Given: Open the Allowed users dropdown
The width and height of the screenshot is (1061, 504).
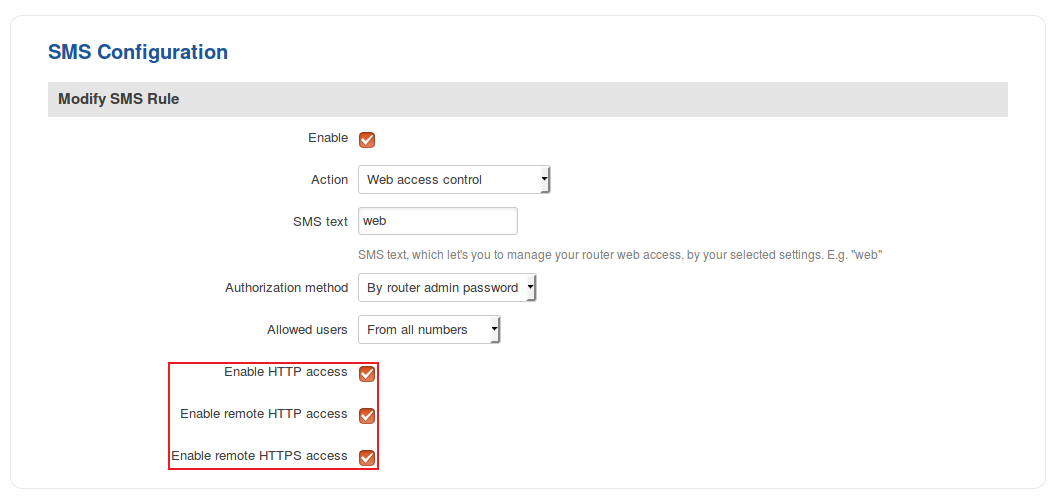Looking at the screenshot, I should click(x=428, y=330).
